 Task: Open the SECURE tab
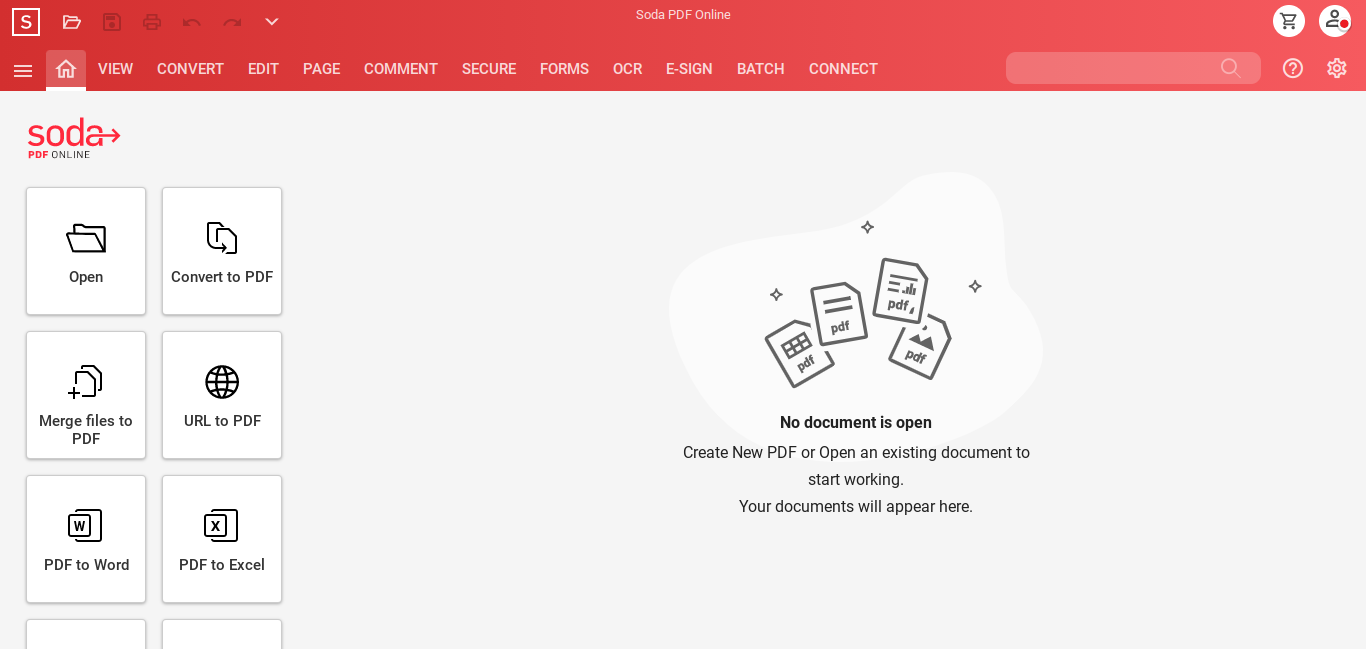[489, 69]
